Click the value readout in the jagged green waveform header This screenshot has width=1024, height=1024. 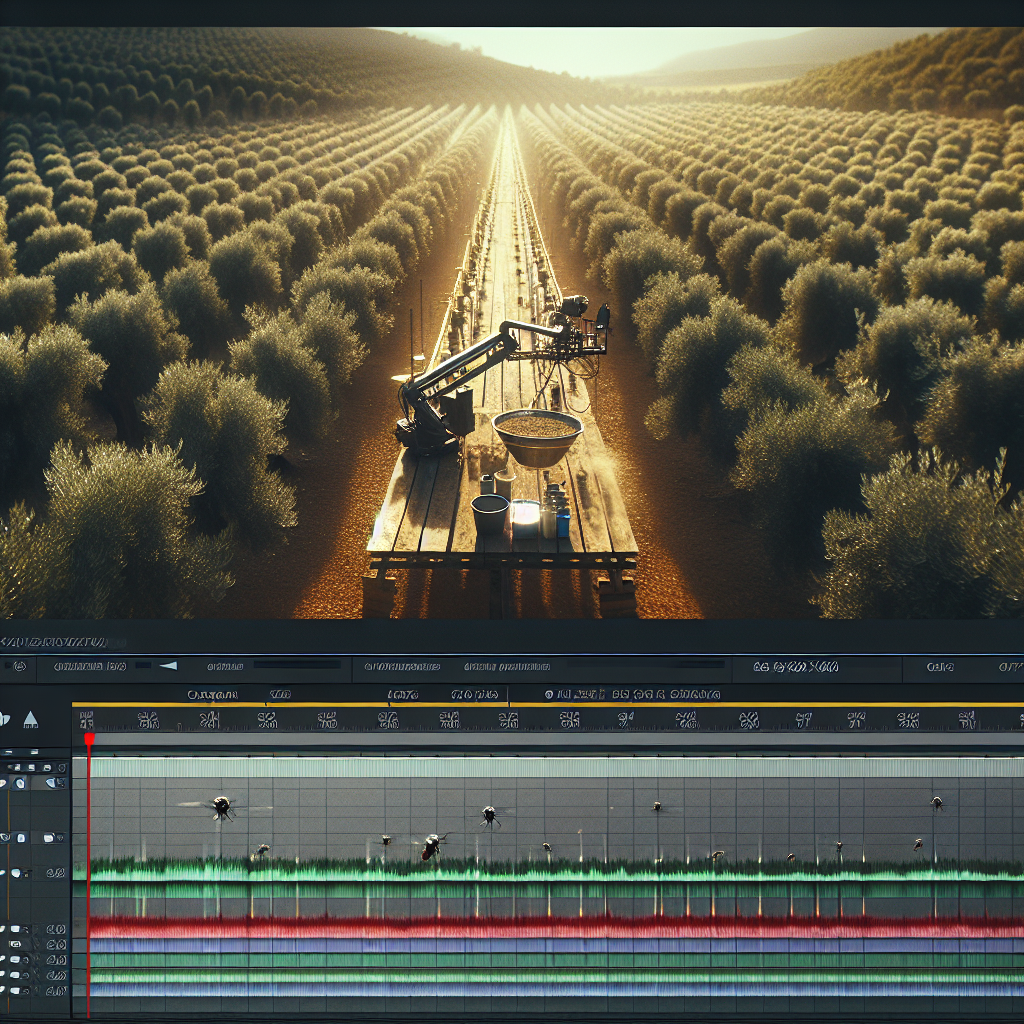[56, 873]
